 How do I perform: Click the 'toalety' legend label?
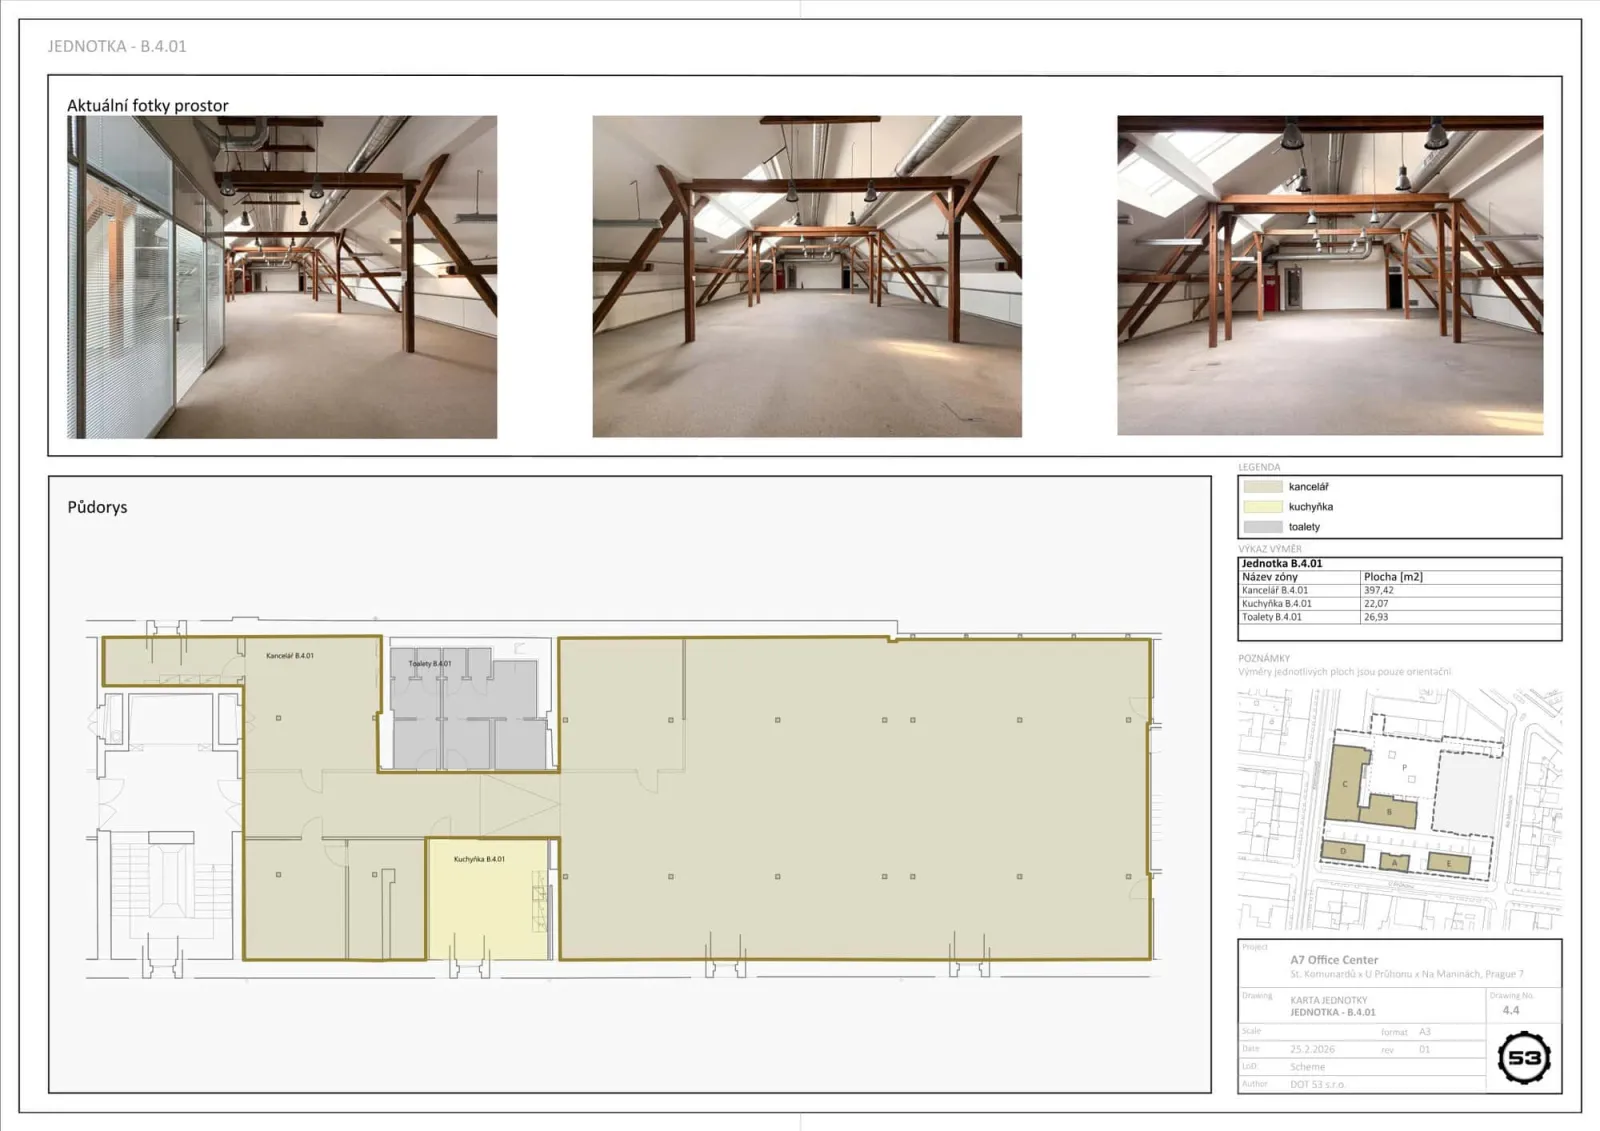point(1304,527)
